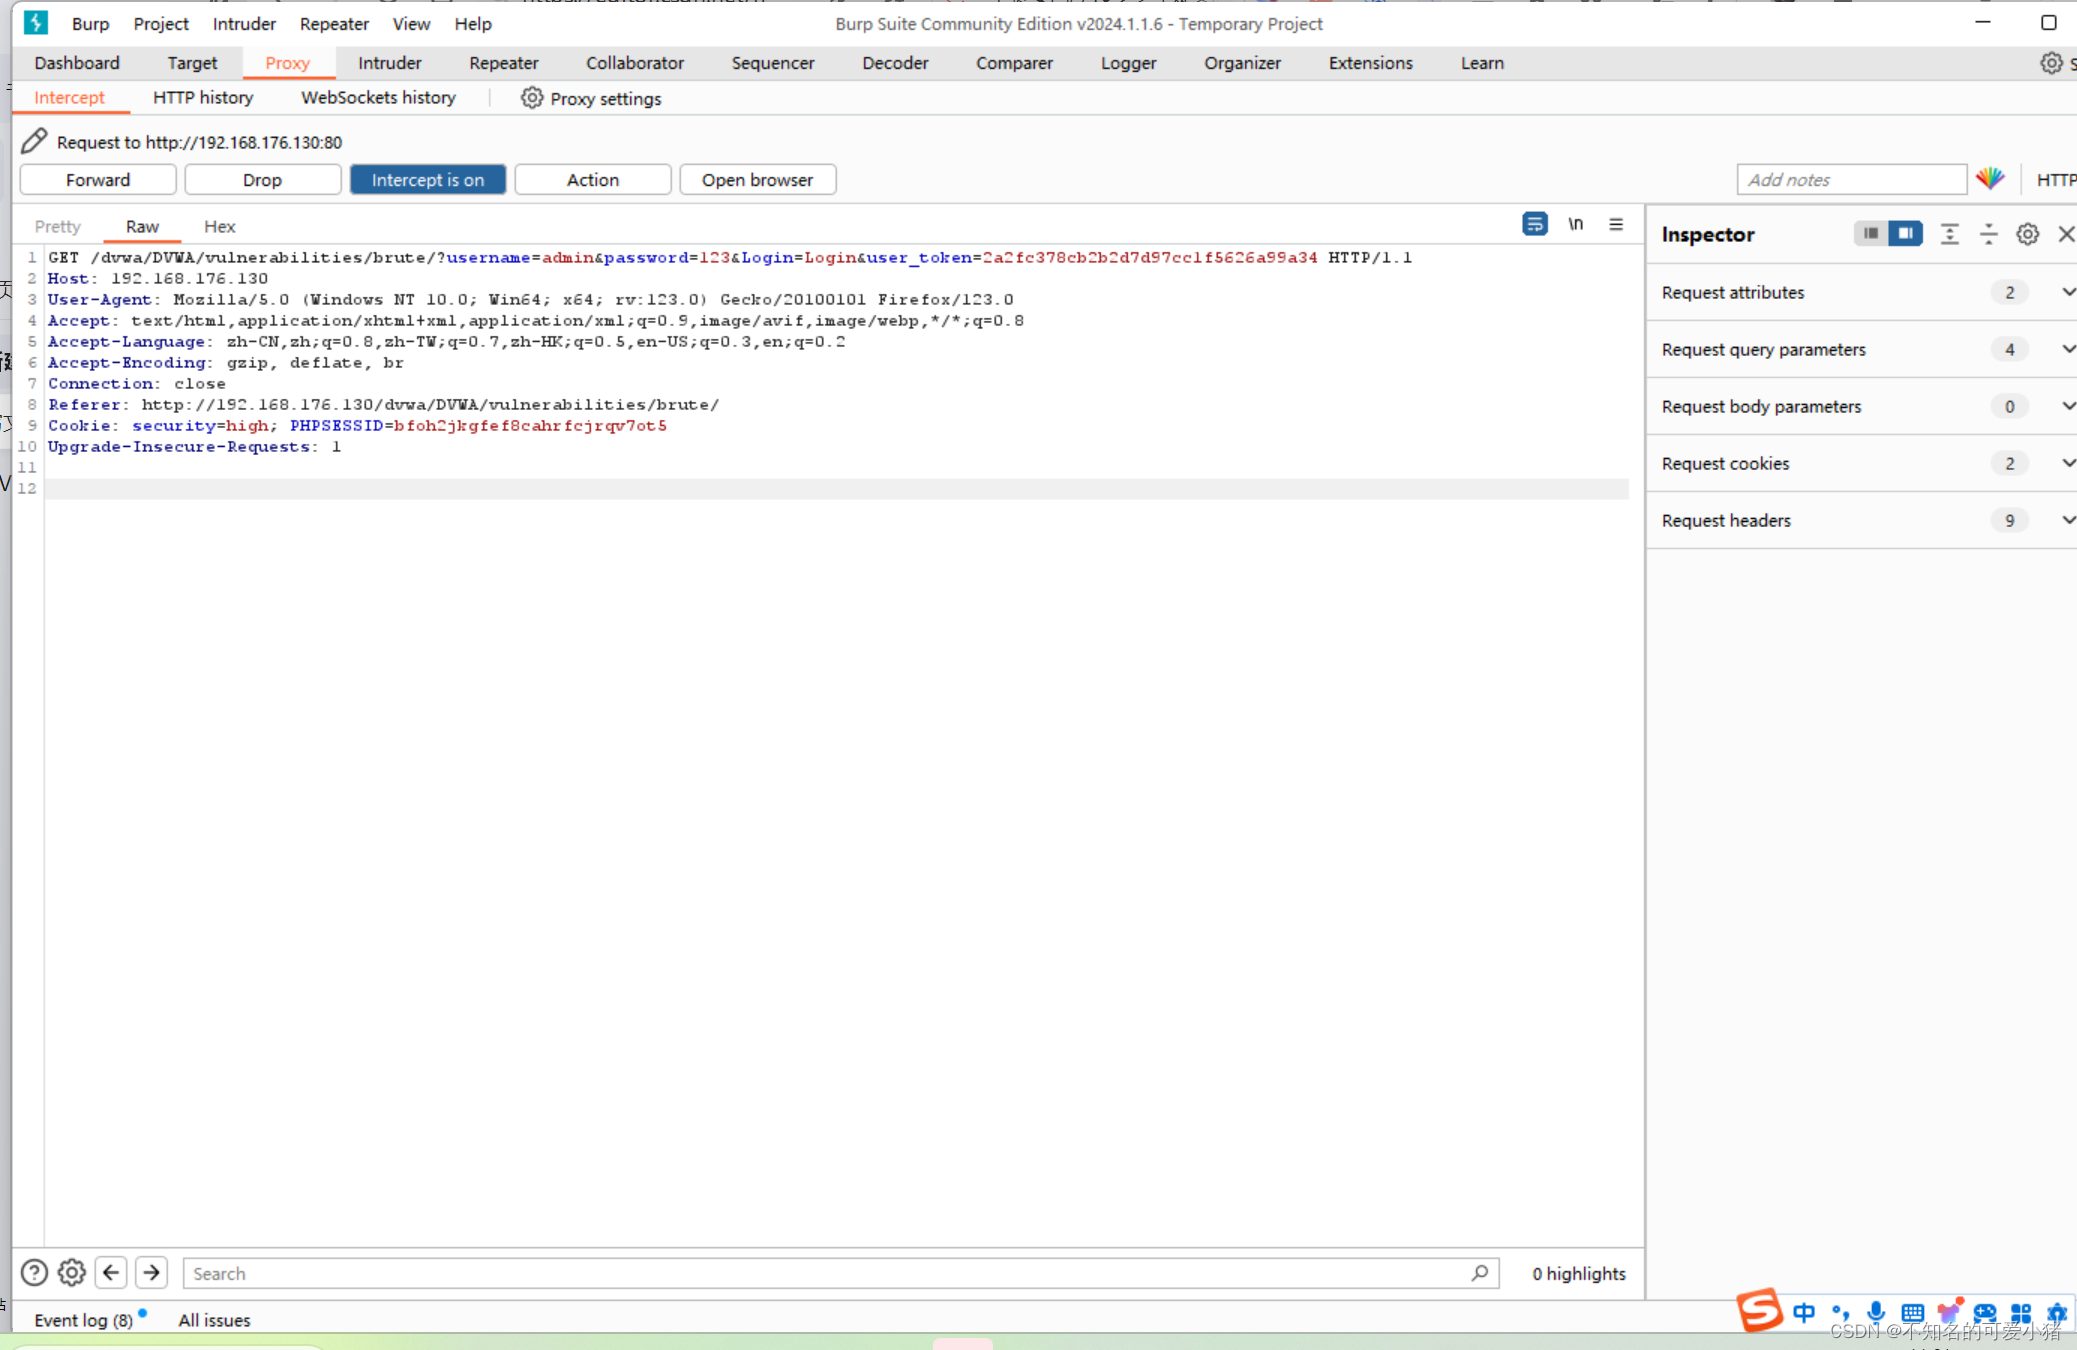Click the Burp Suite logo icon
The width and height of the screenshot is (2077, 1350).
36,22
